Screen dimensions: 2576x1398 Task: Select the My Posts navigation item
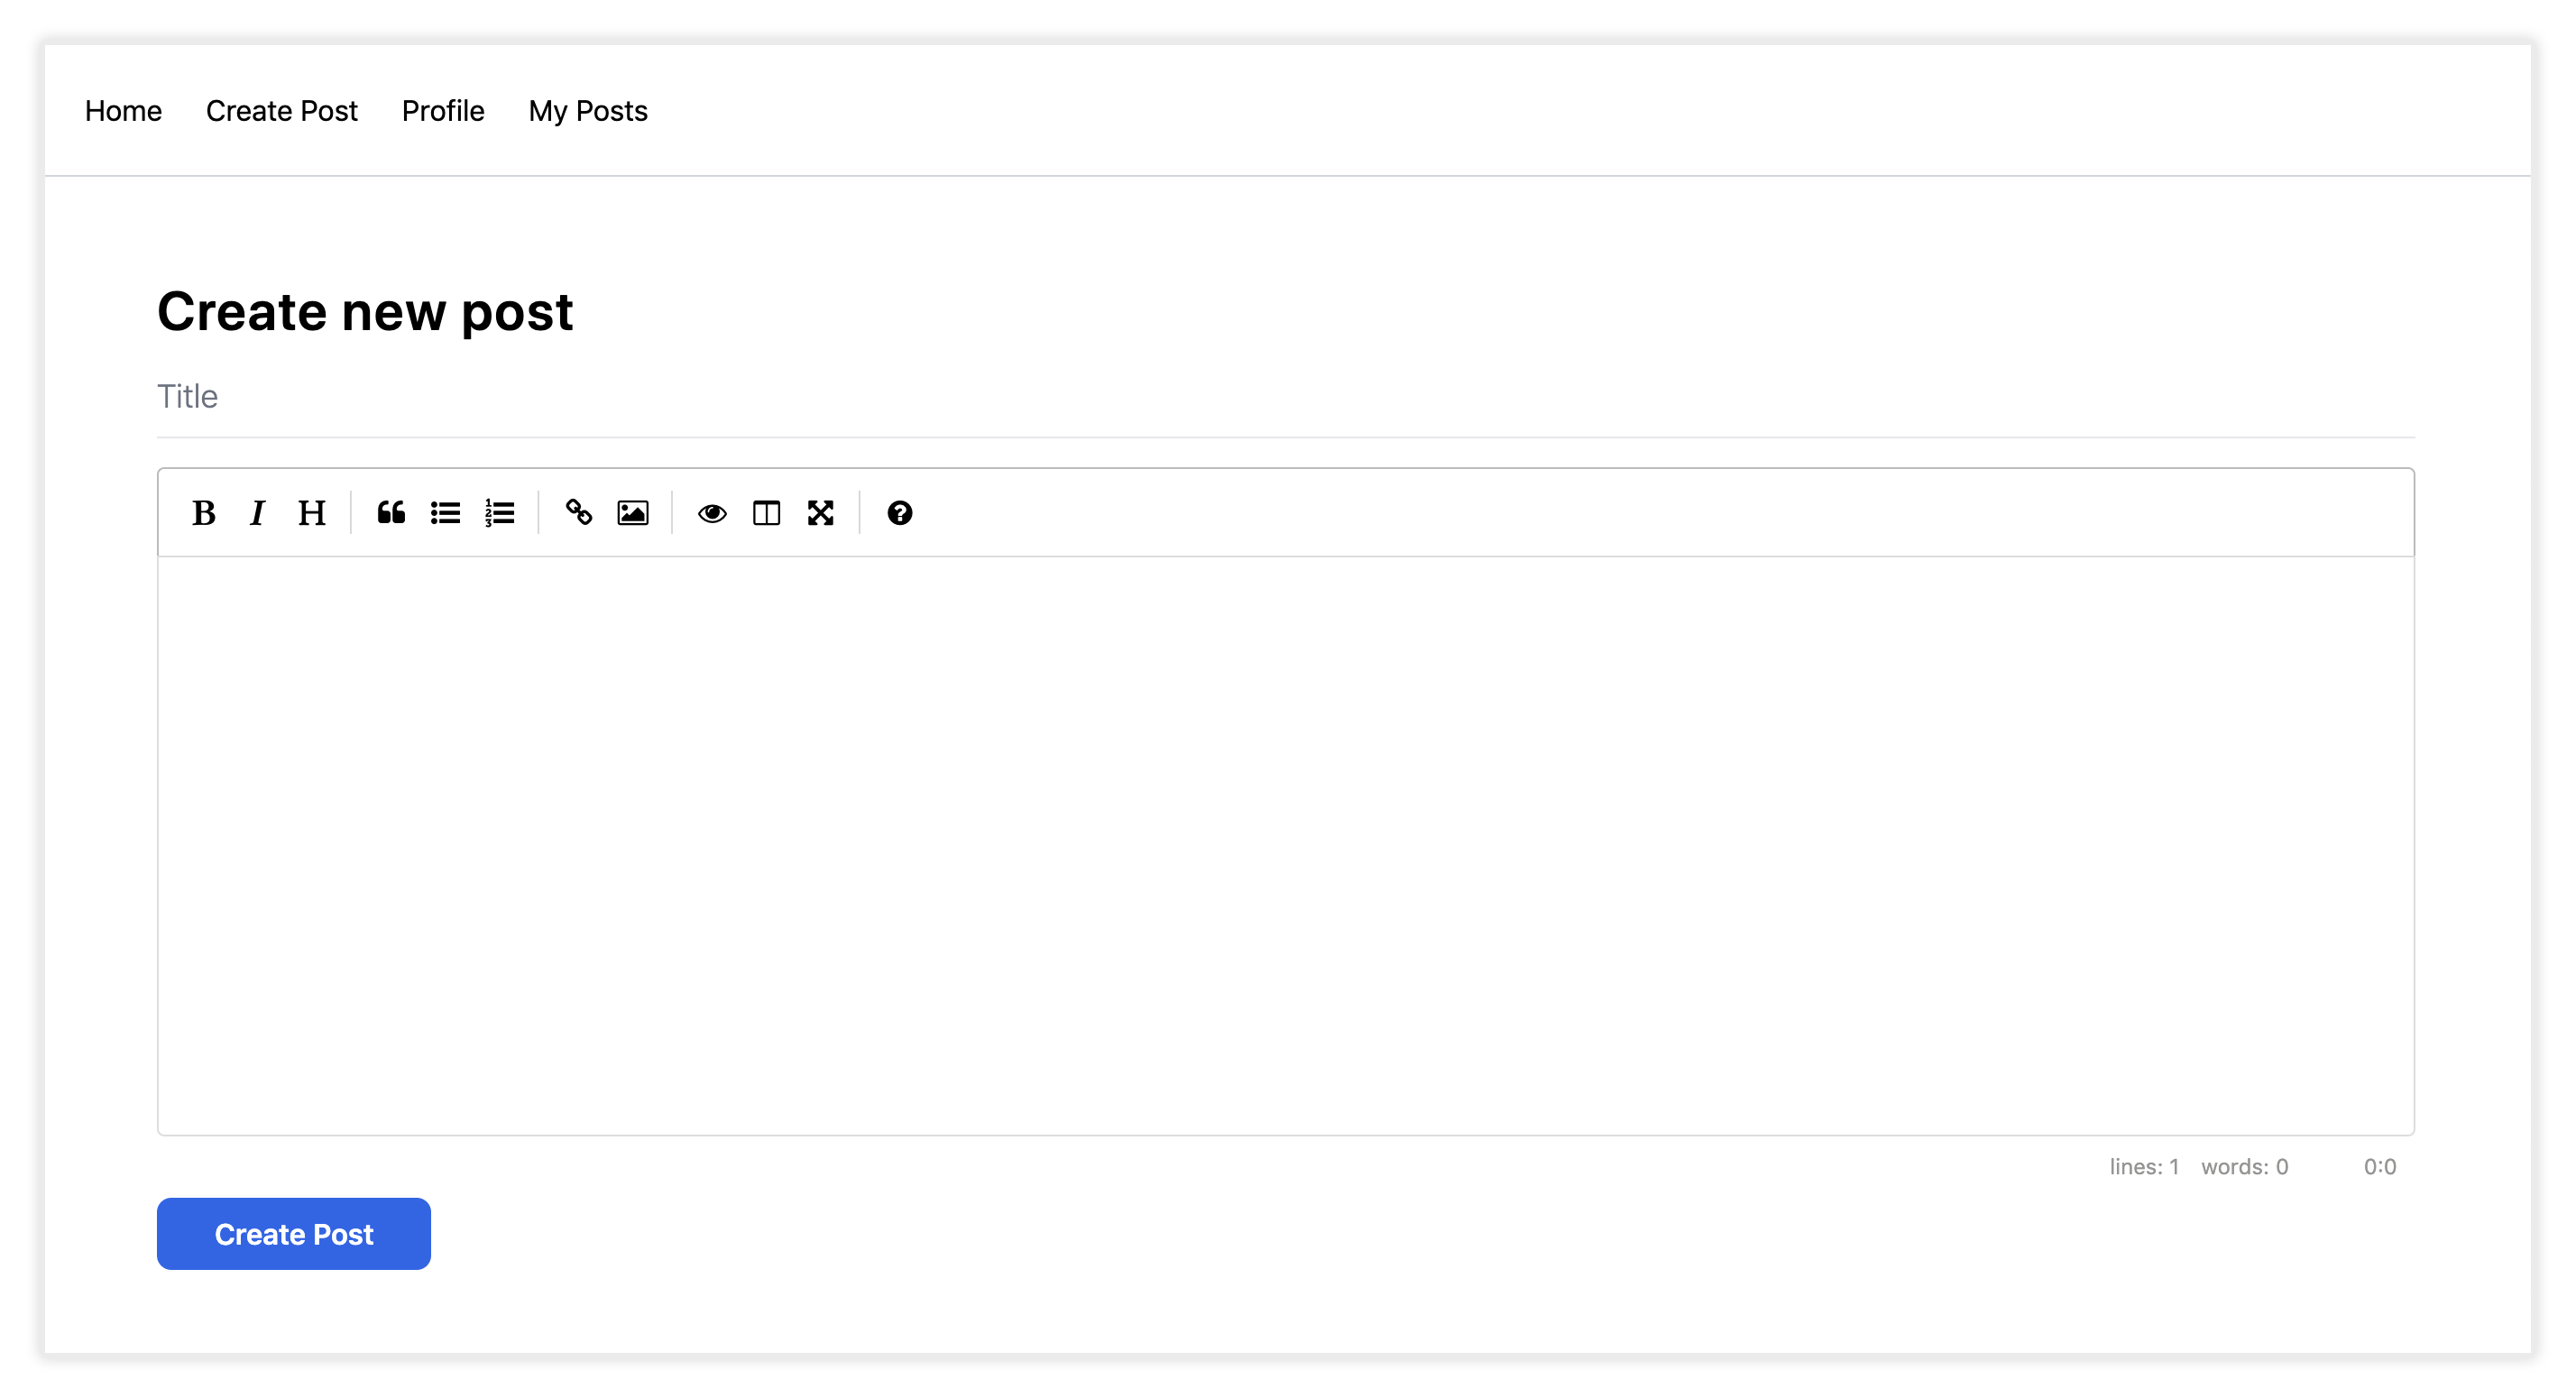point(587,110)
